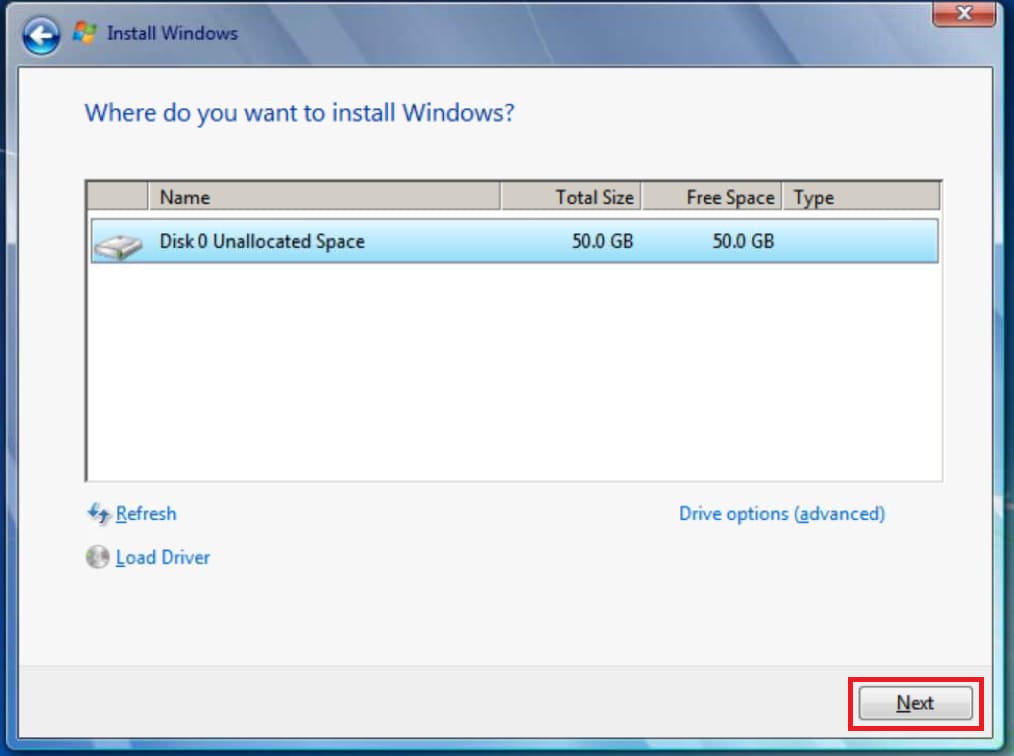1014x756 pixels.
Task: Click the Refresh arrows icon
Action: click(x=98, y=514)
